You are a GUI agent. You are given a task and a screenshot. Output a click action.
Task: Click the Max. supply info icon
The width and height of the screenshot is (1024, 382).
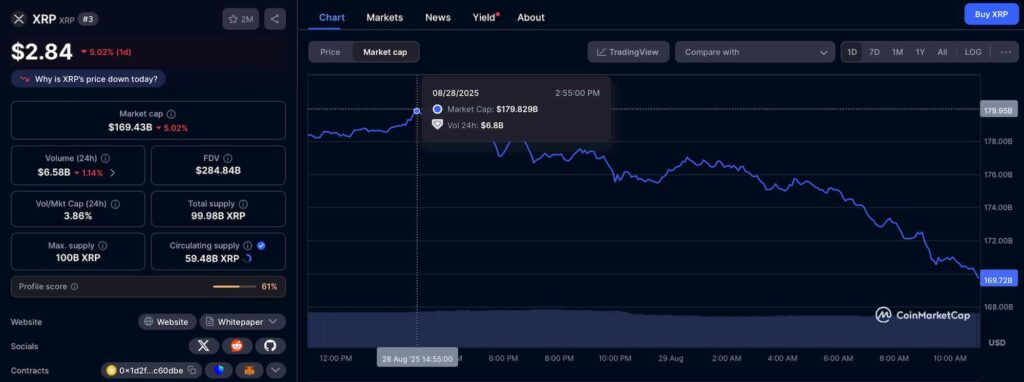[x=103, y=246]
